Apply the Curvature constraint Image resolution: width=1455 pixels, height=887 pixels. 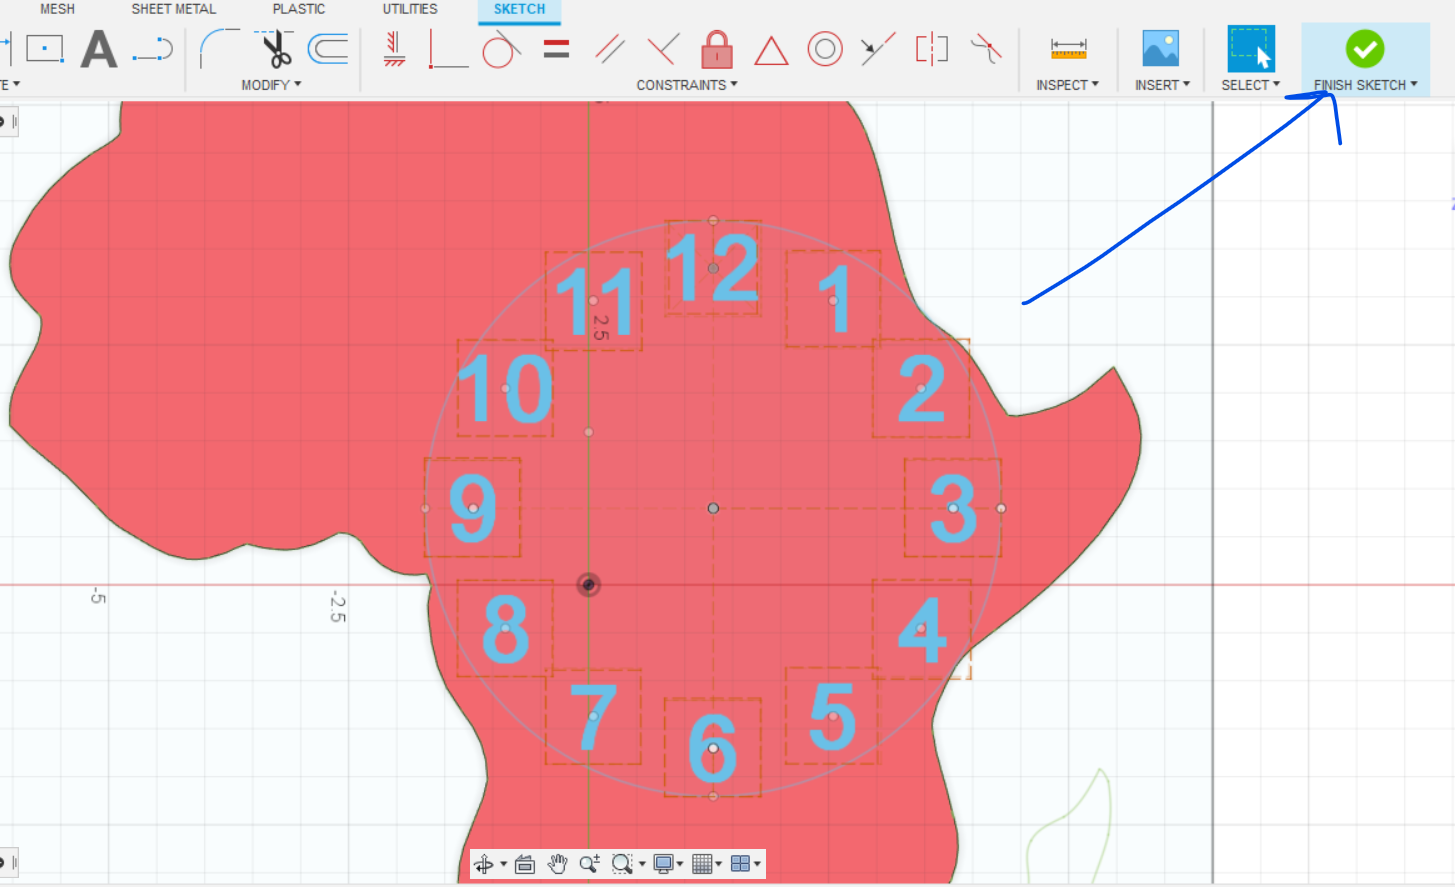[986, 48]
